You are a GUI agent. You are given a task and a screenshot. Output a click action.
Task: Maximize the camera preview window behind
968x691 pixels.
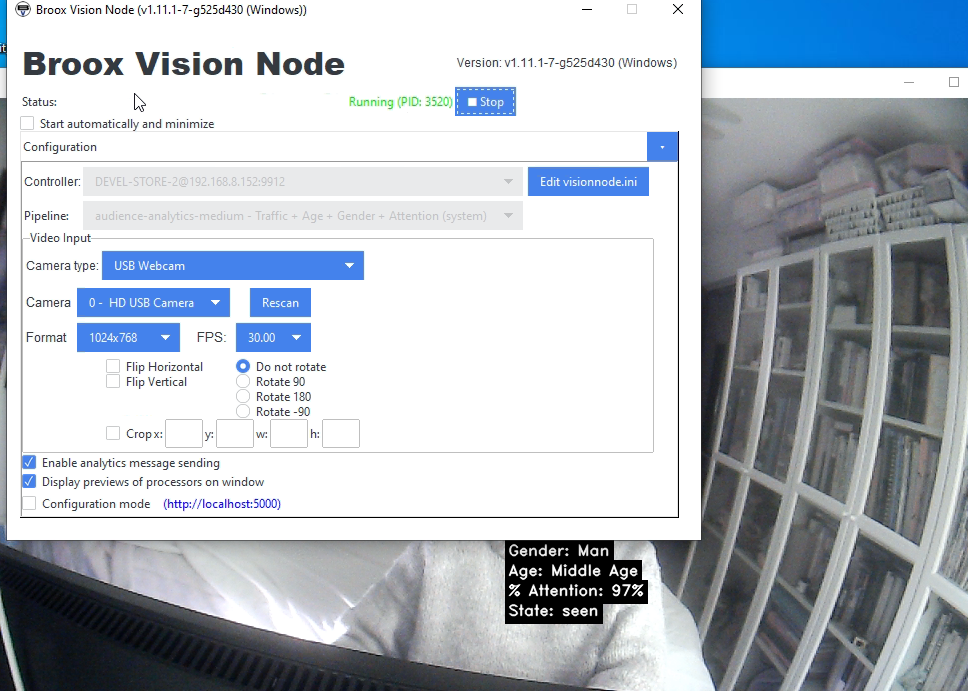pyautogui.click(x=954, y=82)
